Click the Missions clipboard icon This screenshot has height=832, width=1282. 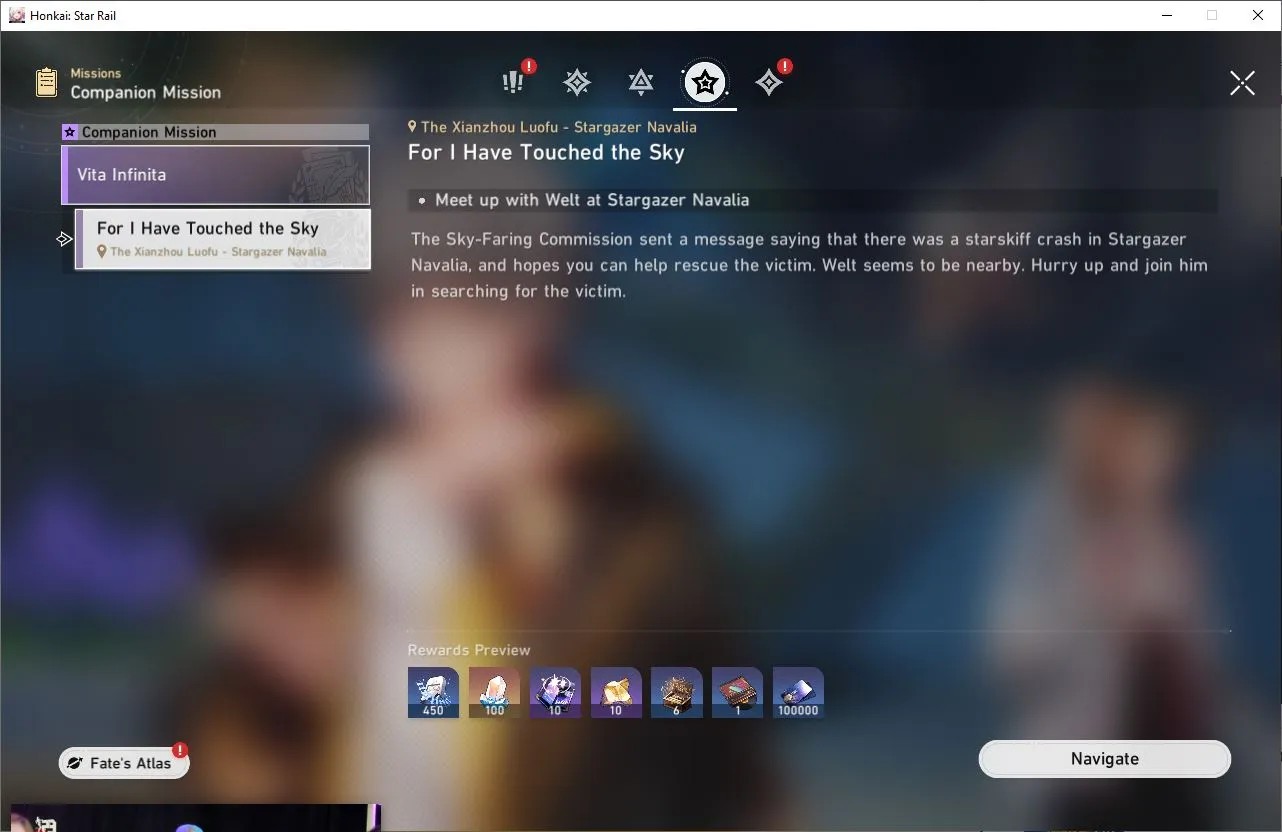[x=46, y=83]
